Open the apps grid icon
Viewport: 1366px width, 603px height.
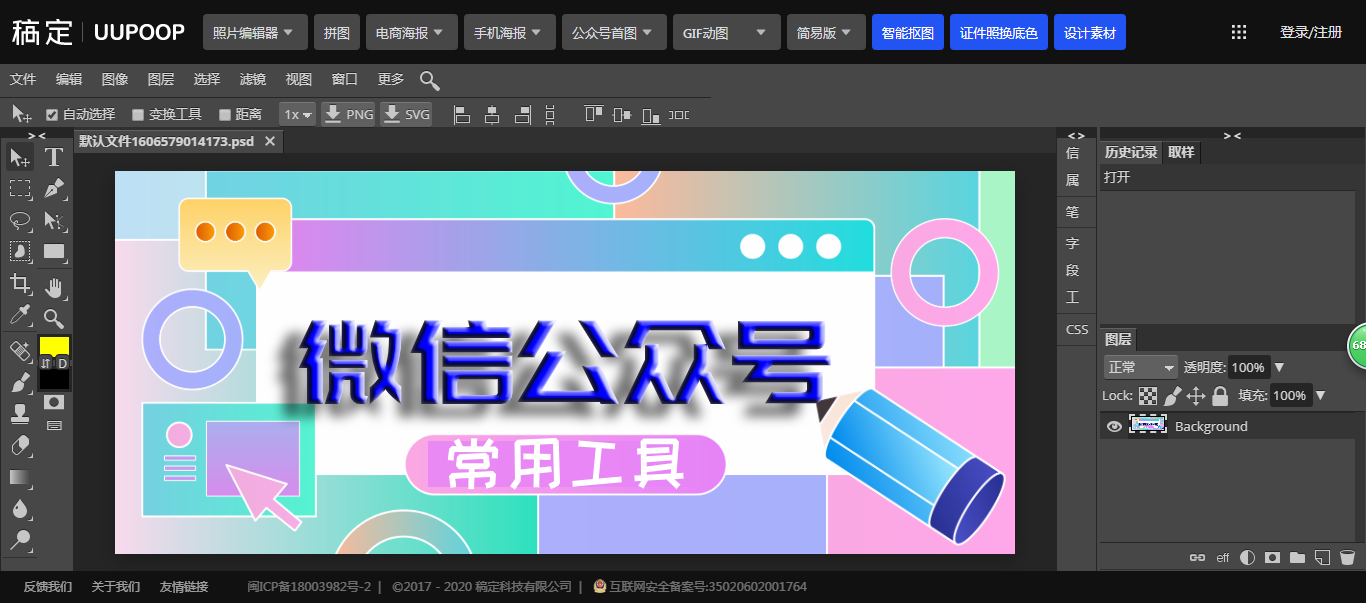1239,32
